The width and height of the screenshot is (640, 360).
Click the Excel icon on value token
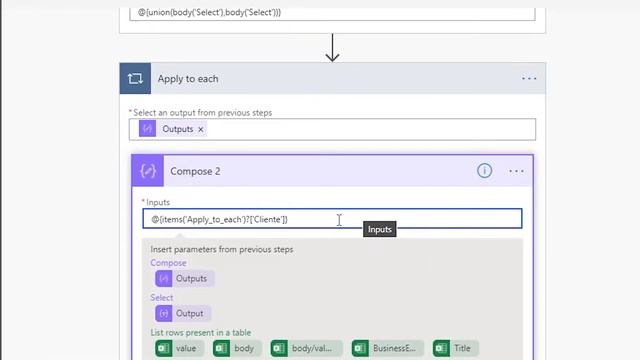[x=164, y=349]
